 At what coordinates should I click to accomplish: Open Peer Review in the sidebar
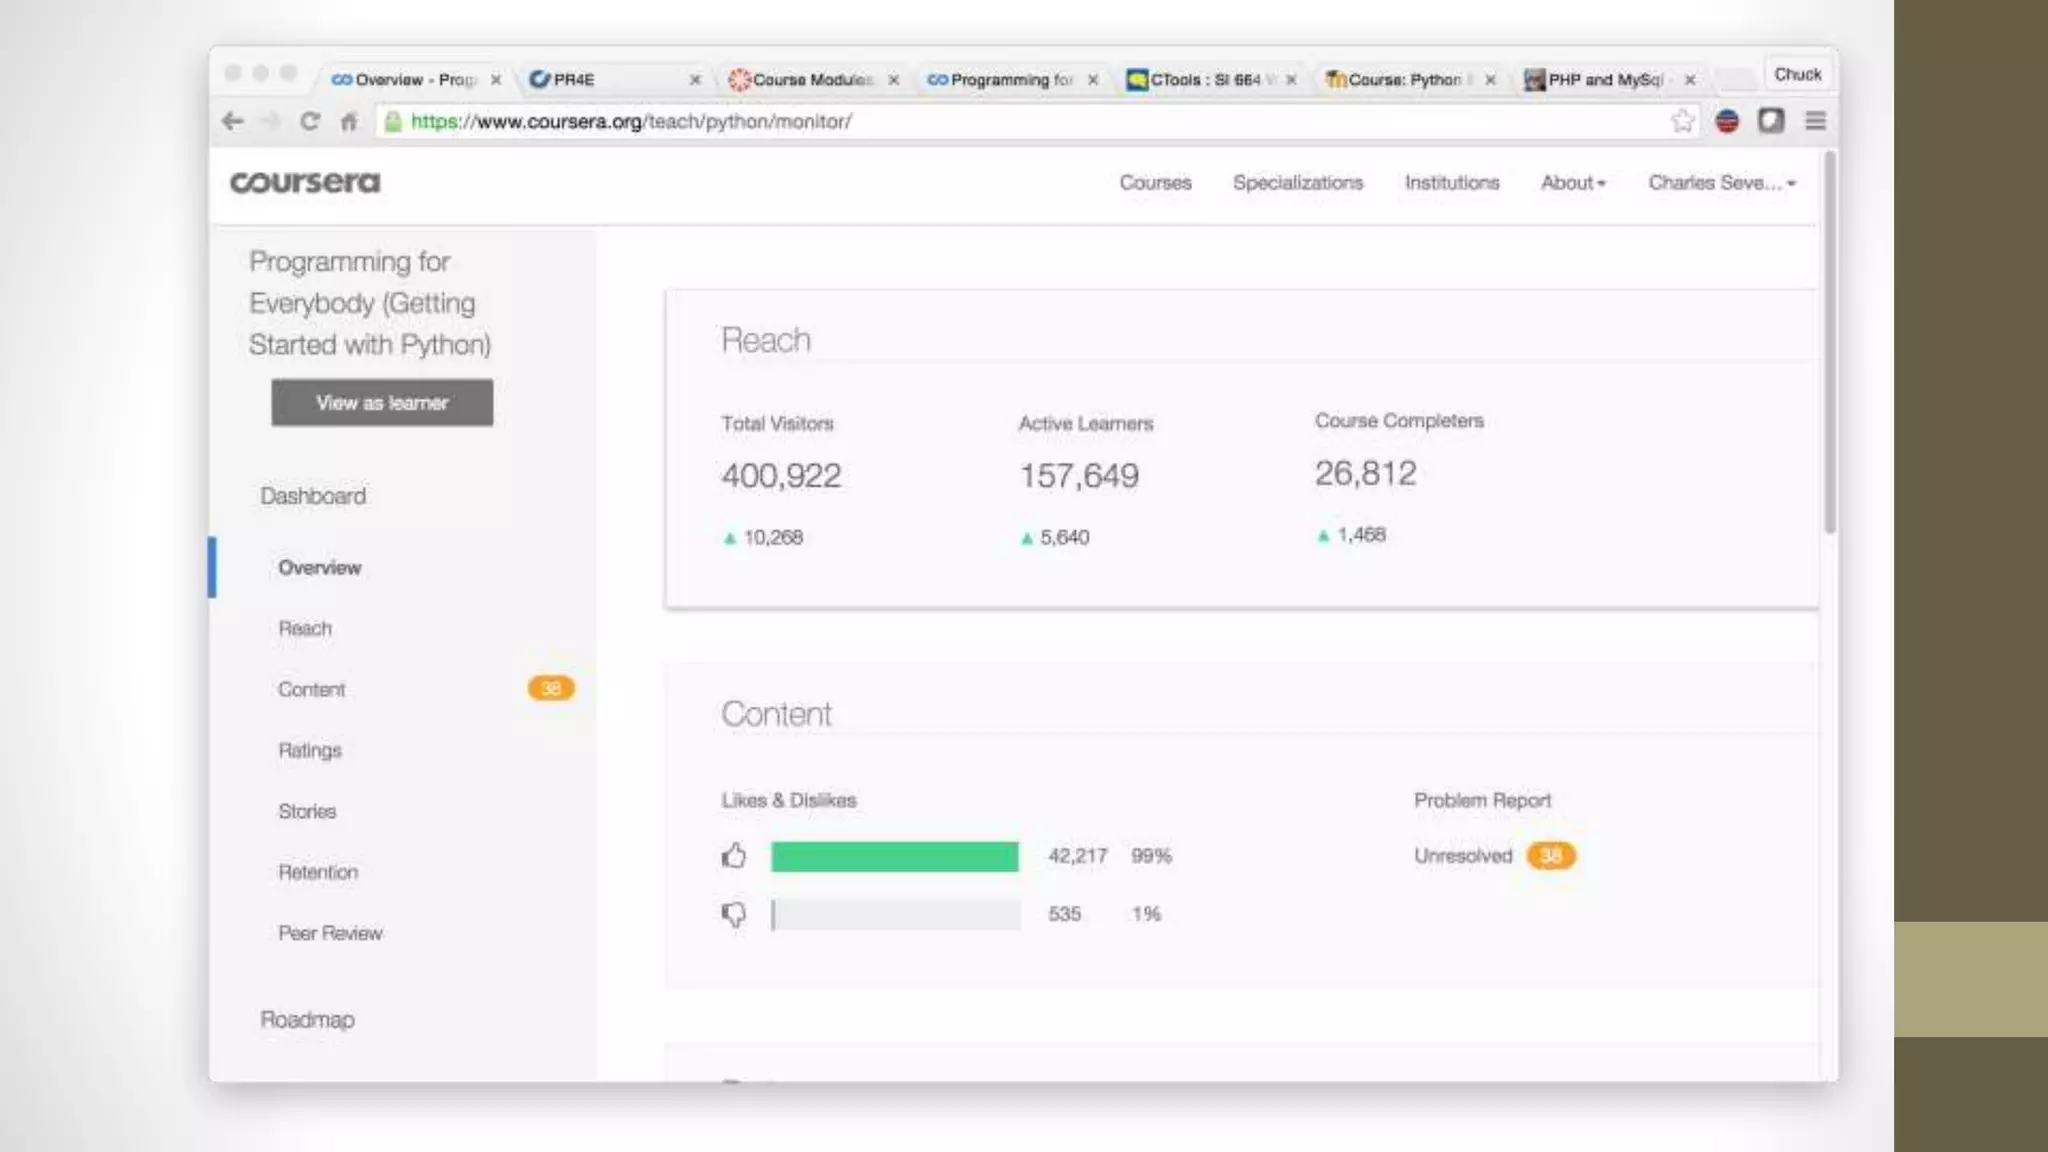pos(330,933)
